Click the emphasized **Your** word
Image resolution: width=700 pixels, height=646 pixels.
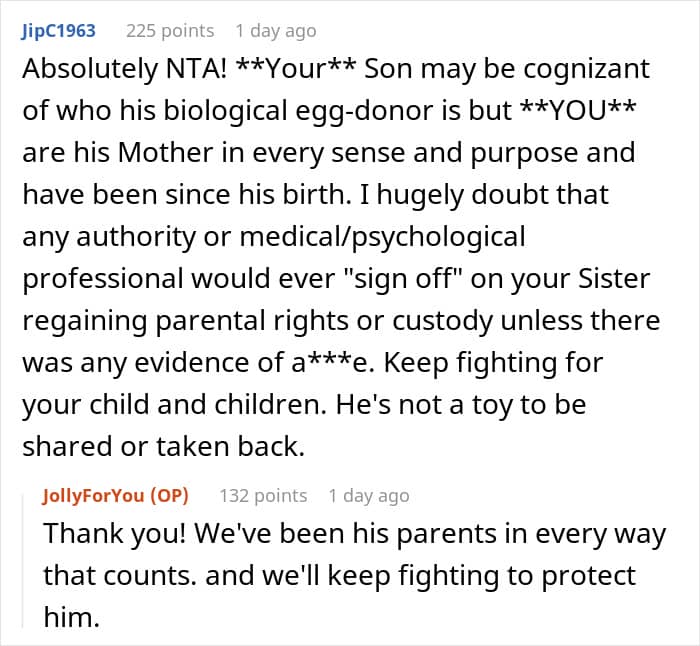296,69
